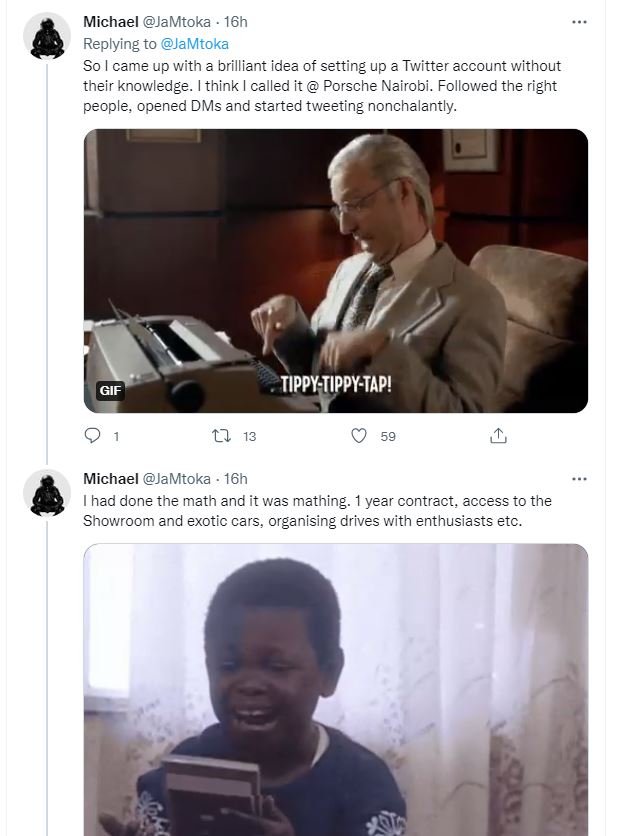Open the 16h timestamp of the first tweet
The image size is (617, 836).
(235, 22)
